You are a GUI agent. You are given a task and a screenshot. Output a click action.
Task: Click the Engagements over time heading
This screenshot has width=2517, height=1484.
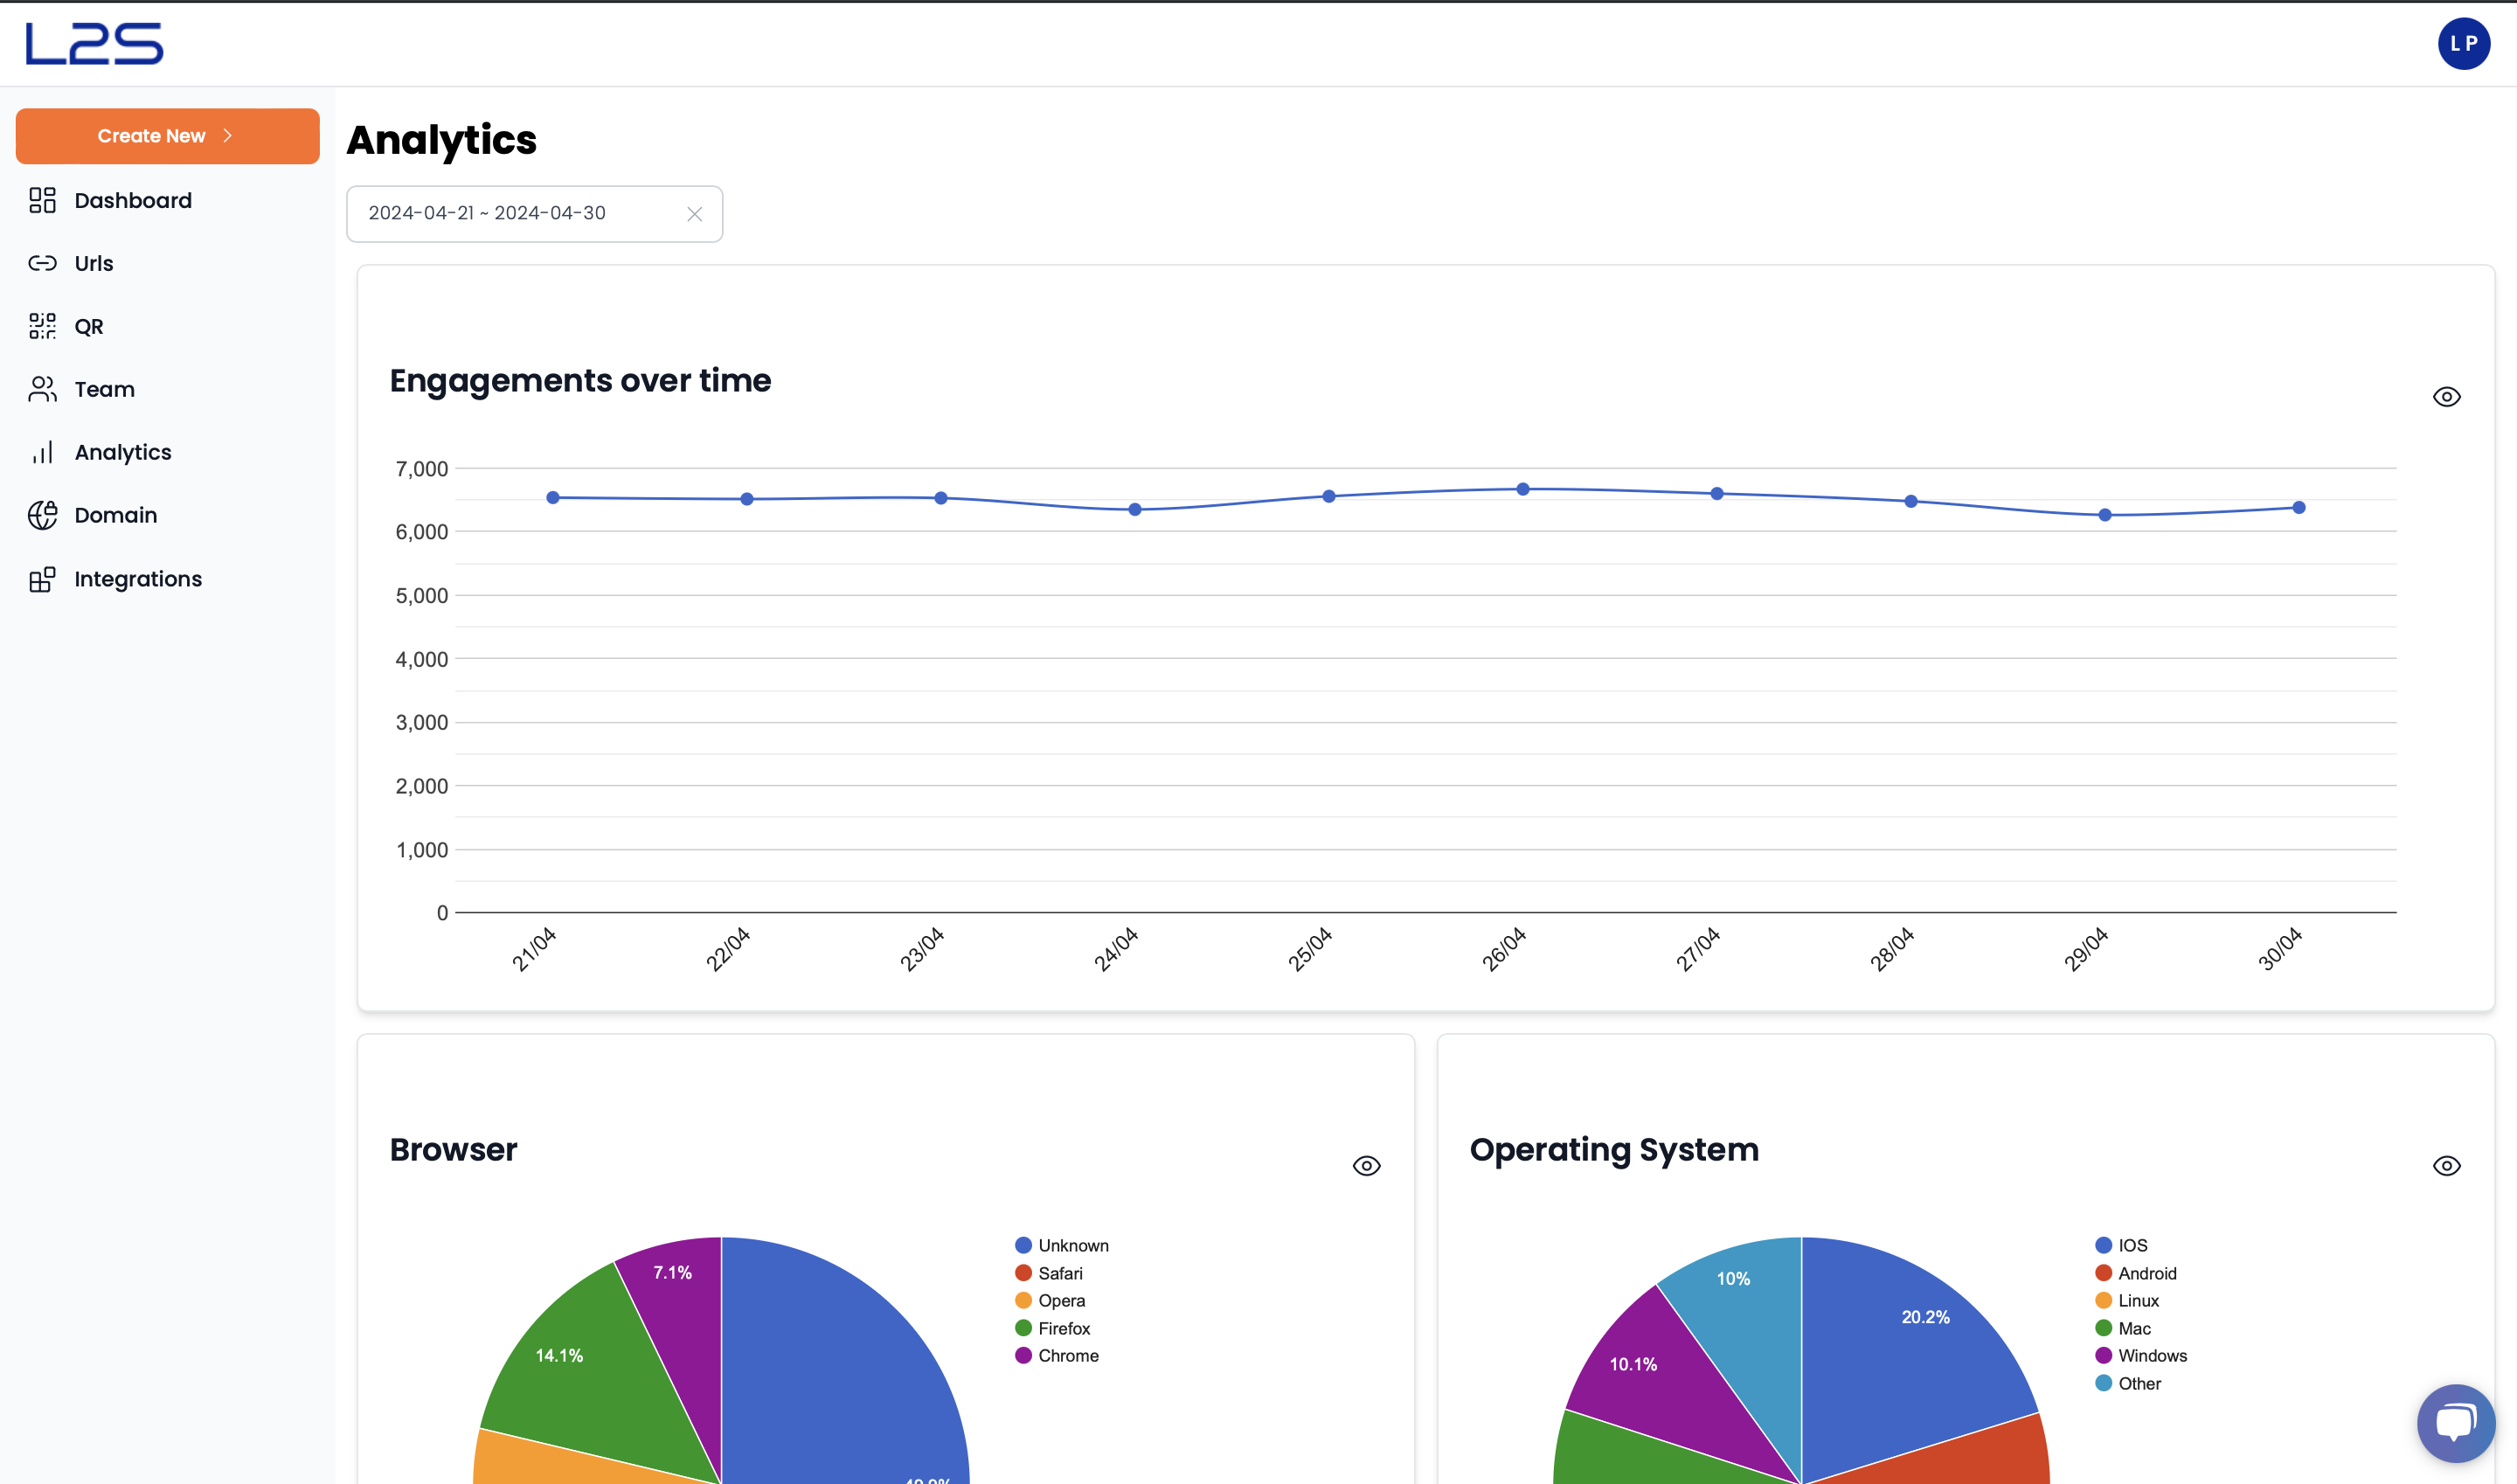click(x=580, y=381)
